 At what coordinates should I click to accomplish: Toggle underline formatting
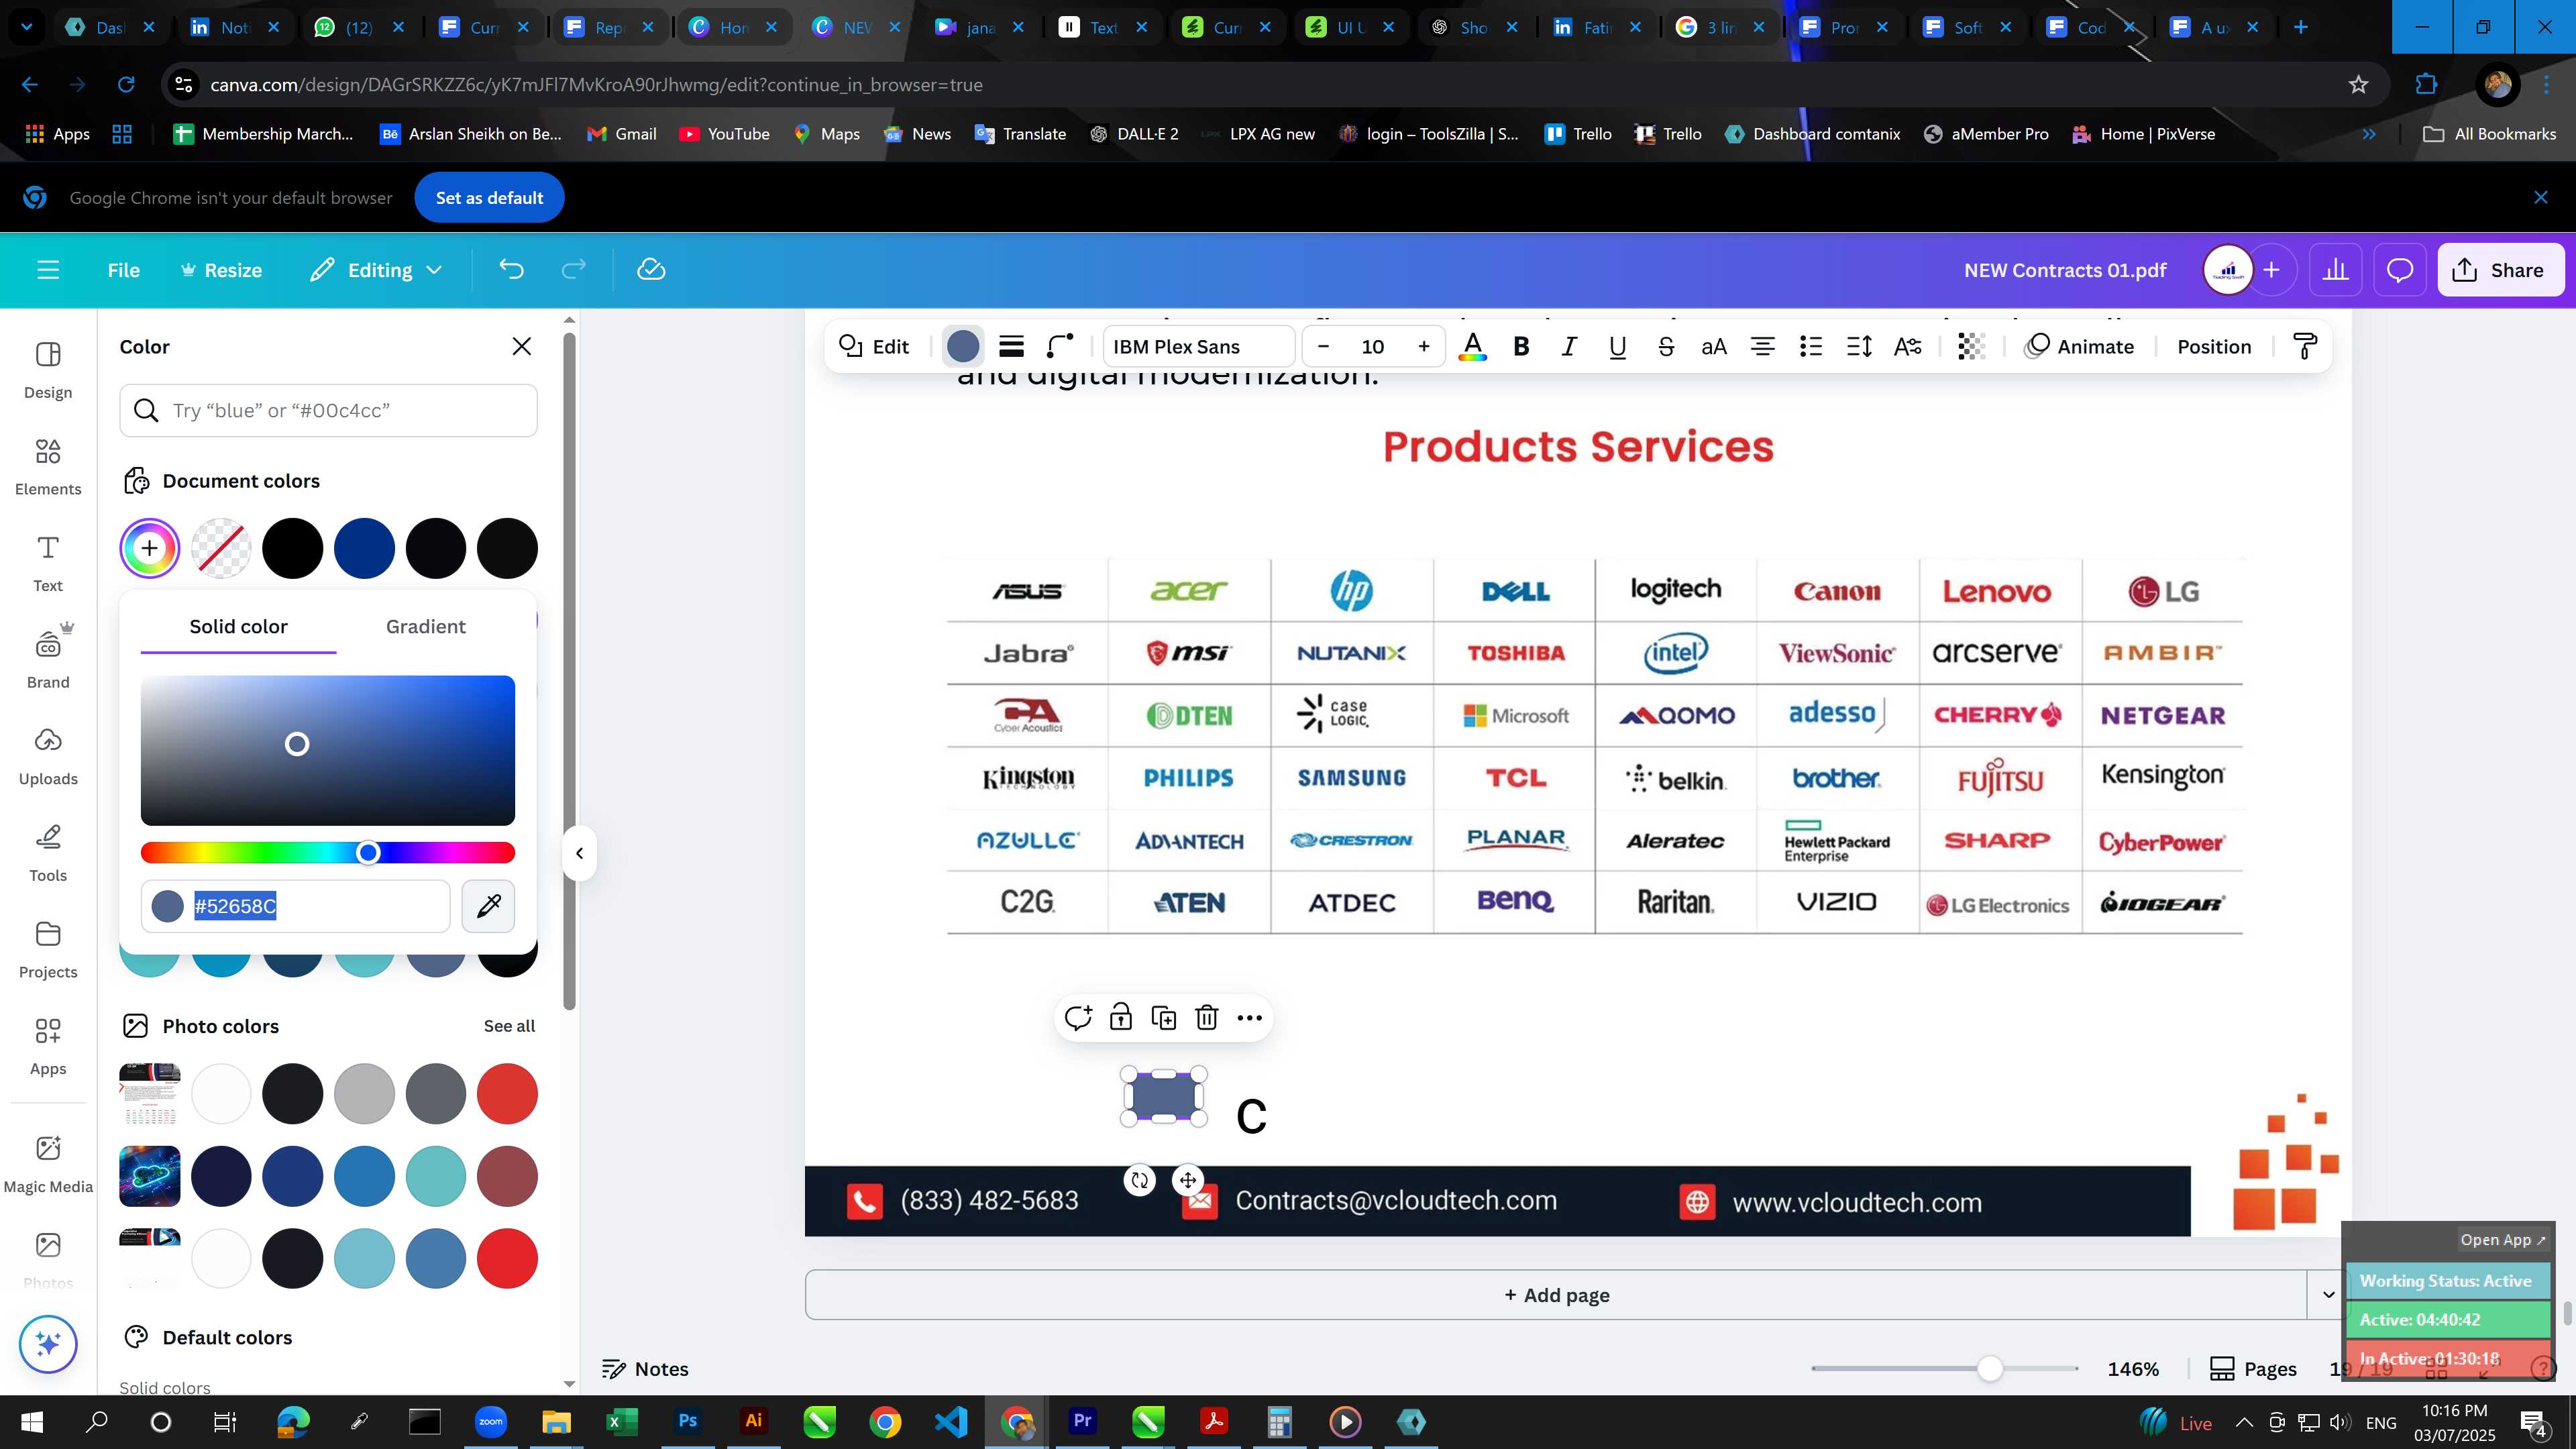[x=1617, y=347]
